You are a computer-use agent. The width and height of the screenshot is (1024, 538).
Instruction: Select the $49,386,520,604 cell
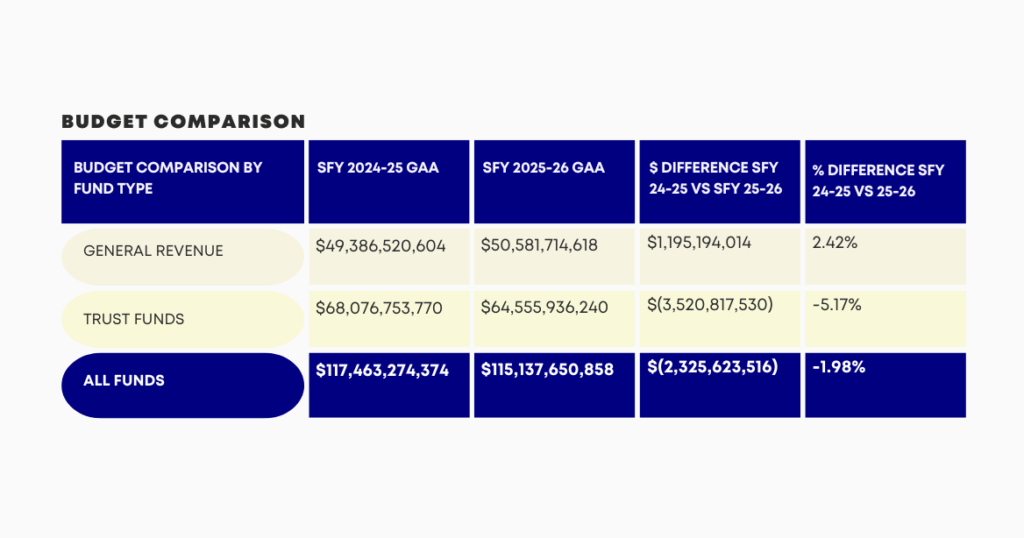pos(389,256)
